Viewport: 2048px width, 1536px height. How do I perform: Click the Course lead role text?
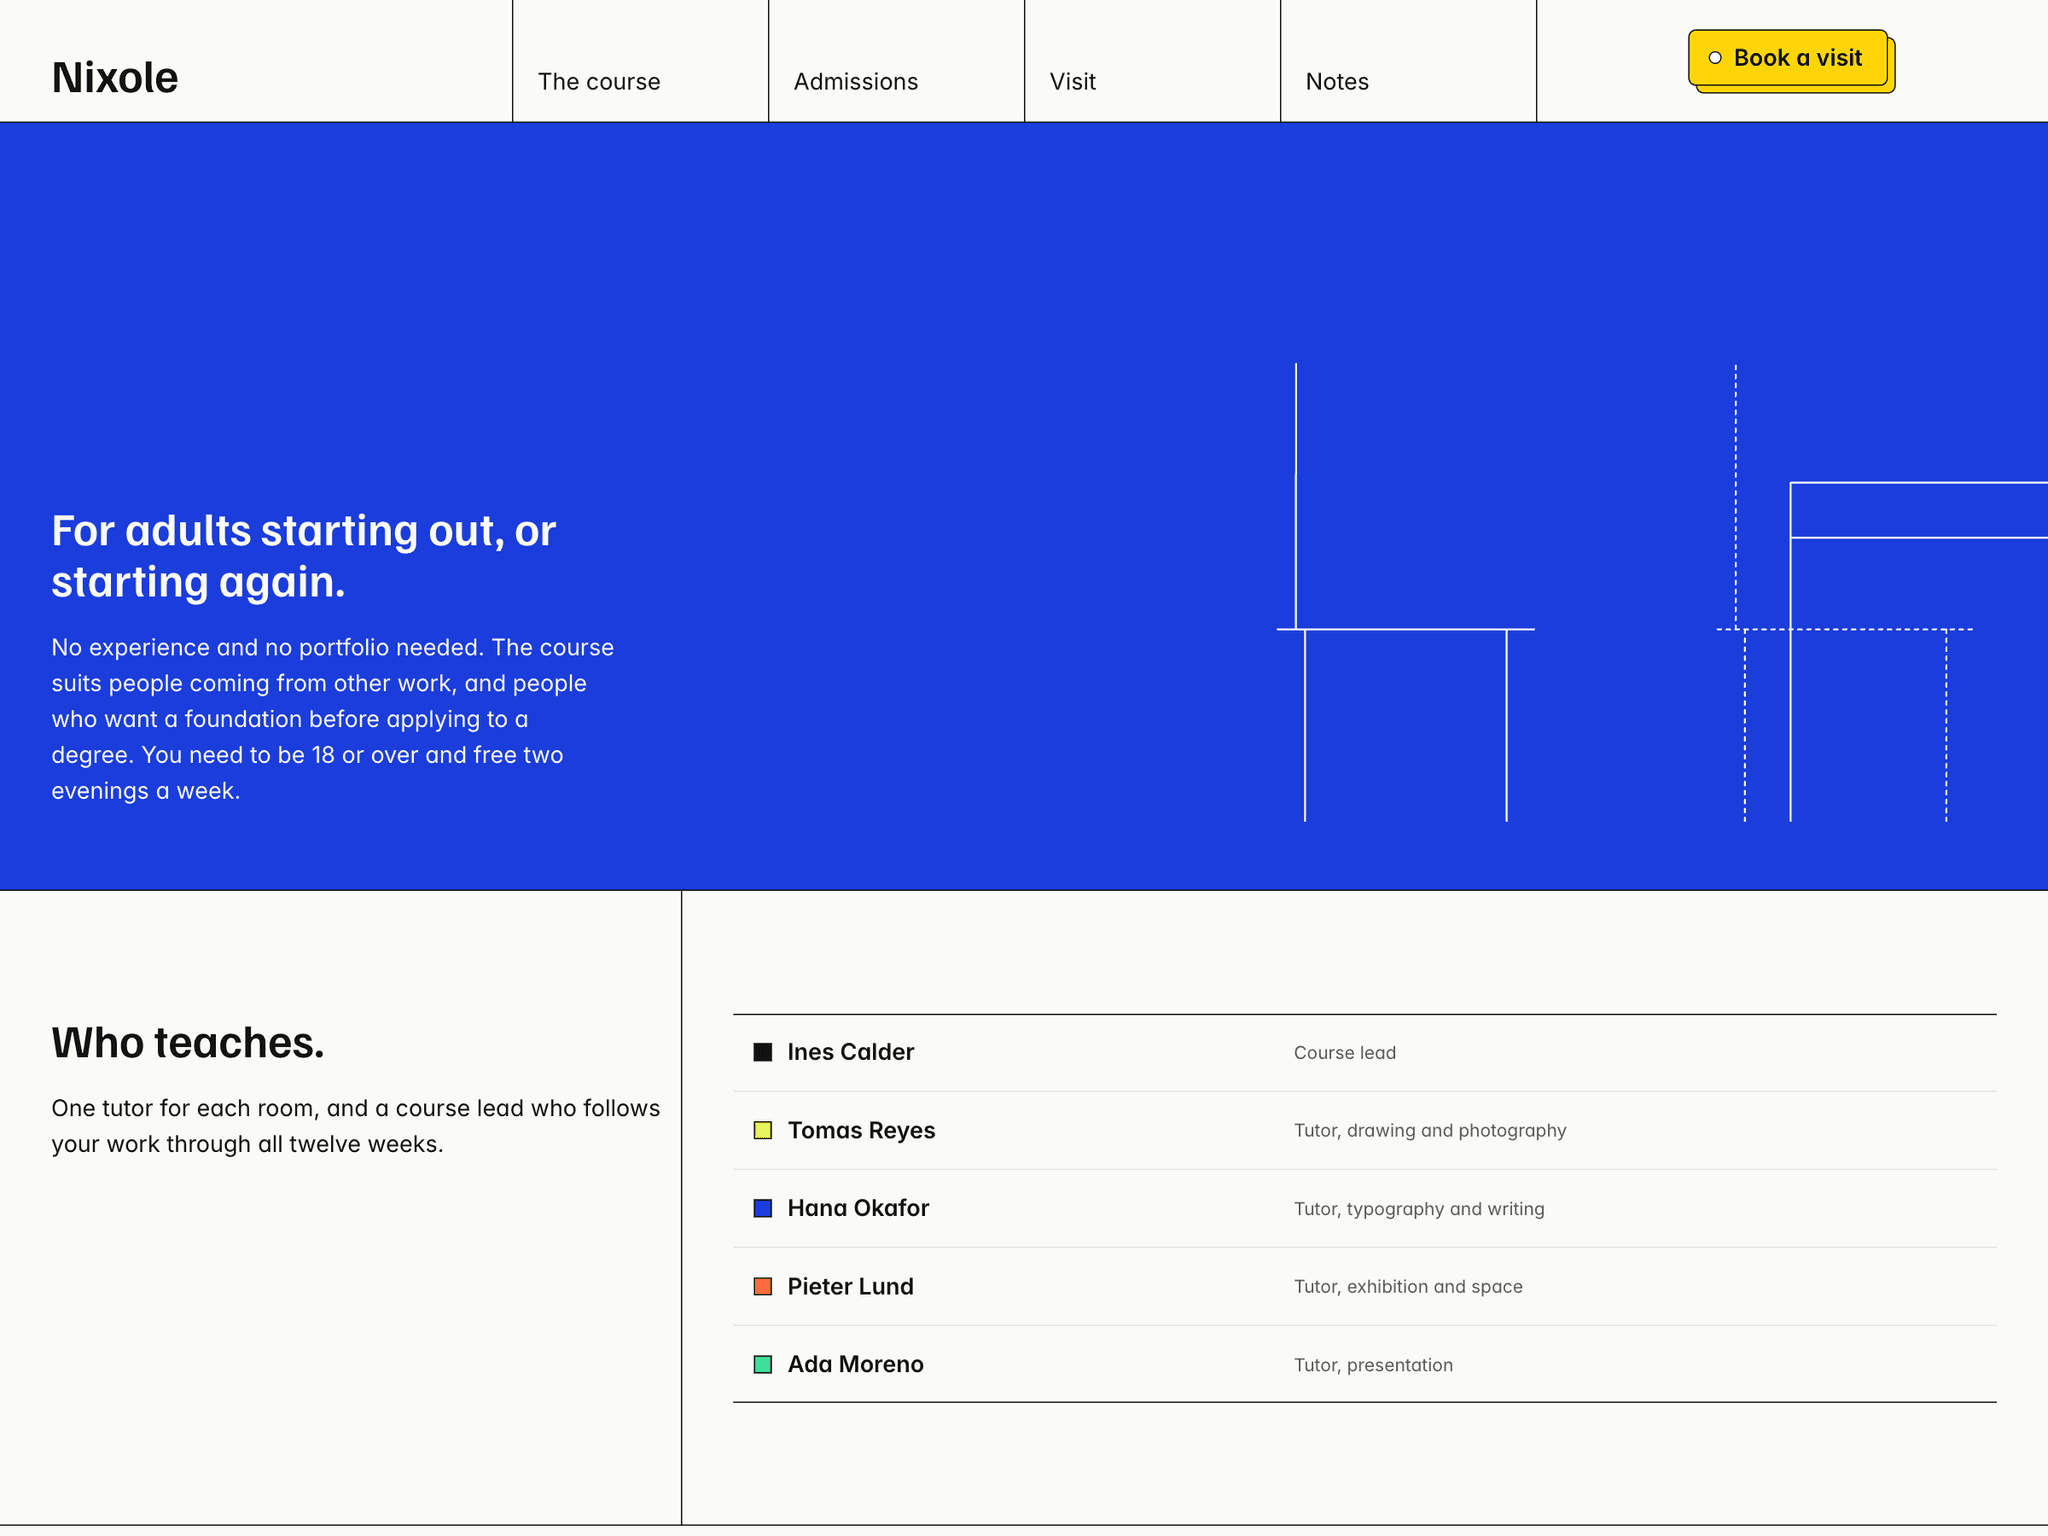pyautogui.click(x=1345, y=1053)
